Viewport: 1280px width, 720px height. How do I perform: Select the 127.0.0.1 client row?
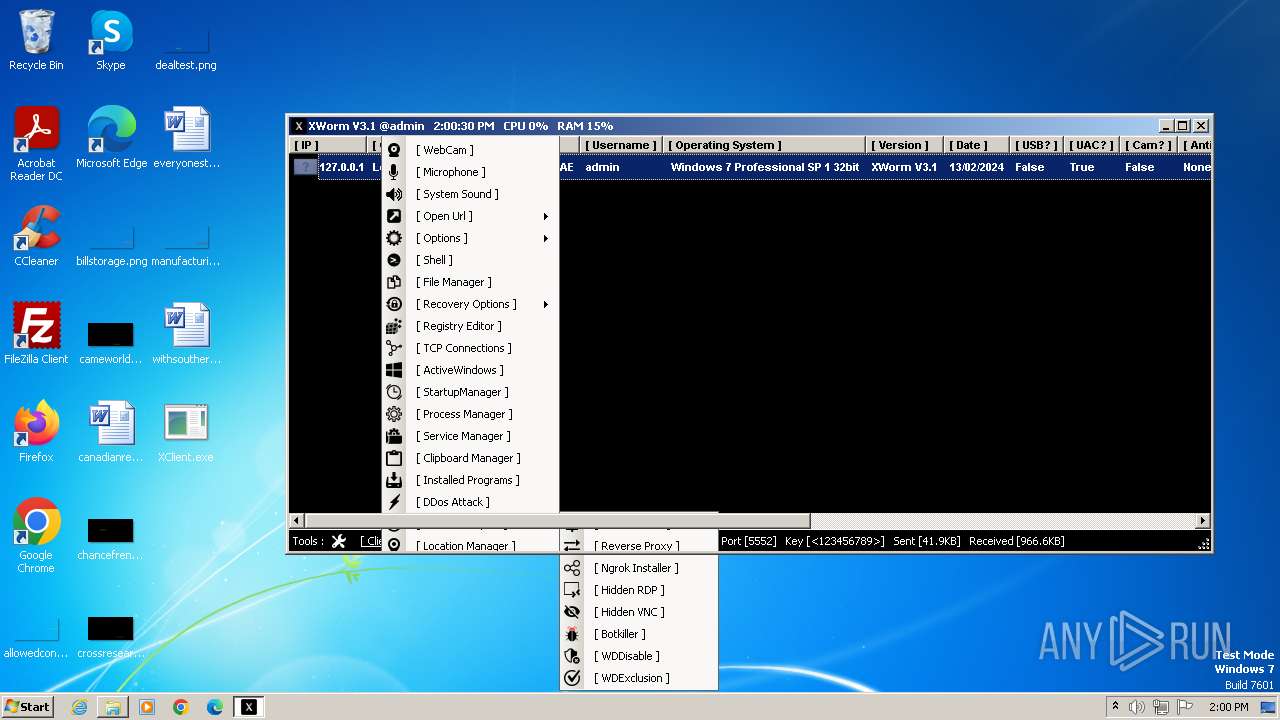coord(750,167)
